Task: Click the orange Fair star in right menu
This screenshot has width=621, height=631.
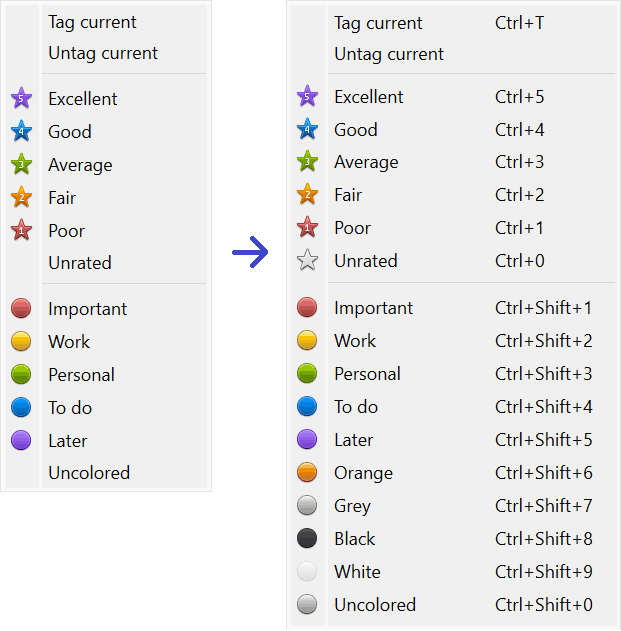Action: [x=307, y=195]
